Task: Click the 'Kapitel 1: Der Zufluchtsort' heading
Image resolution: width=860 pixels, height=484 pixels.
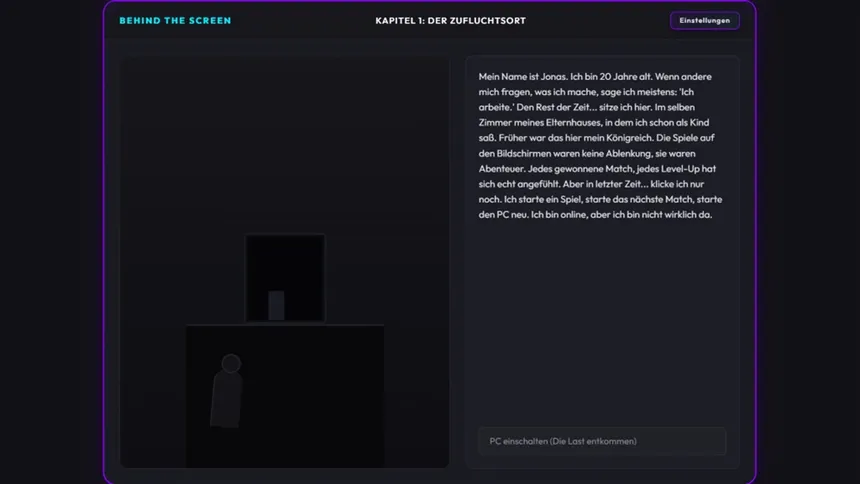Action: pyautogui.click(x=450, y=21)
